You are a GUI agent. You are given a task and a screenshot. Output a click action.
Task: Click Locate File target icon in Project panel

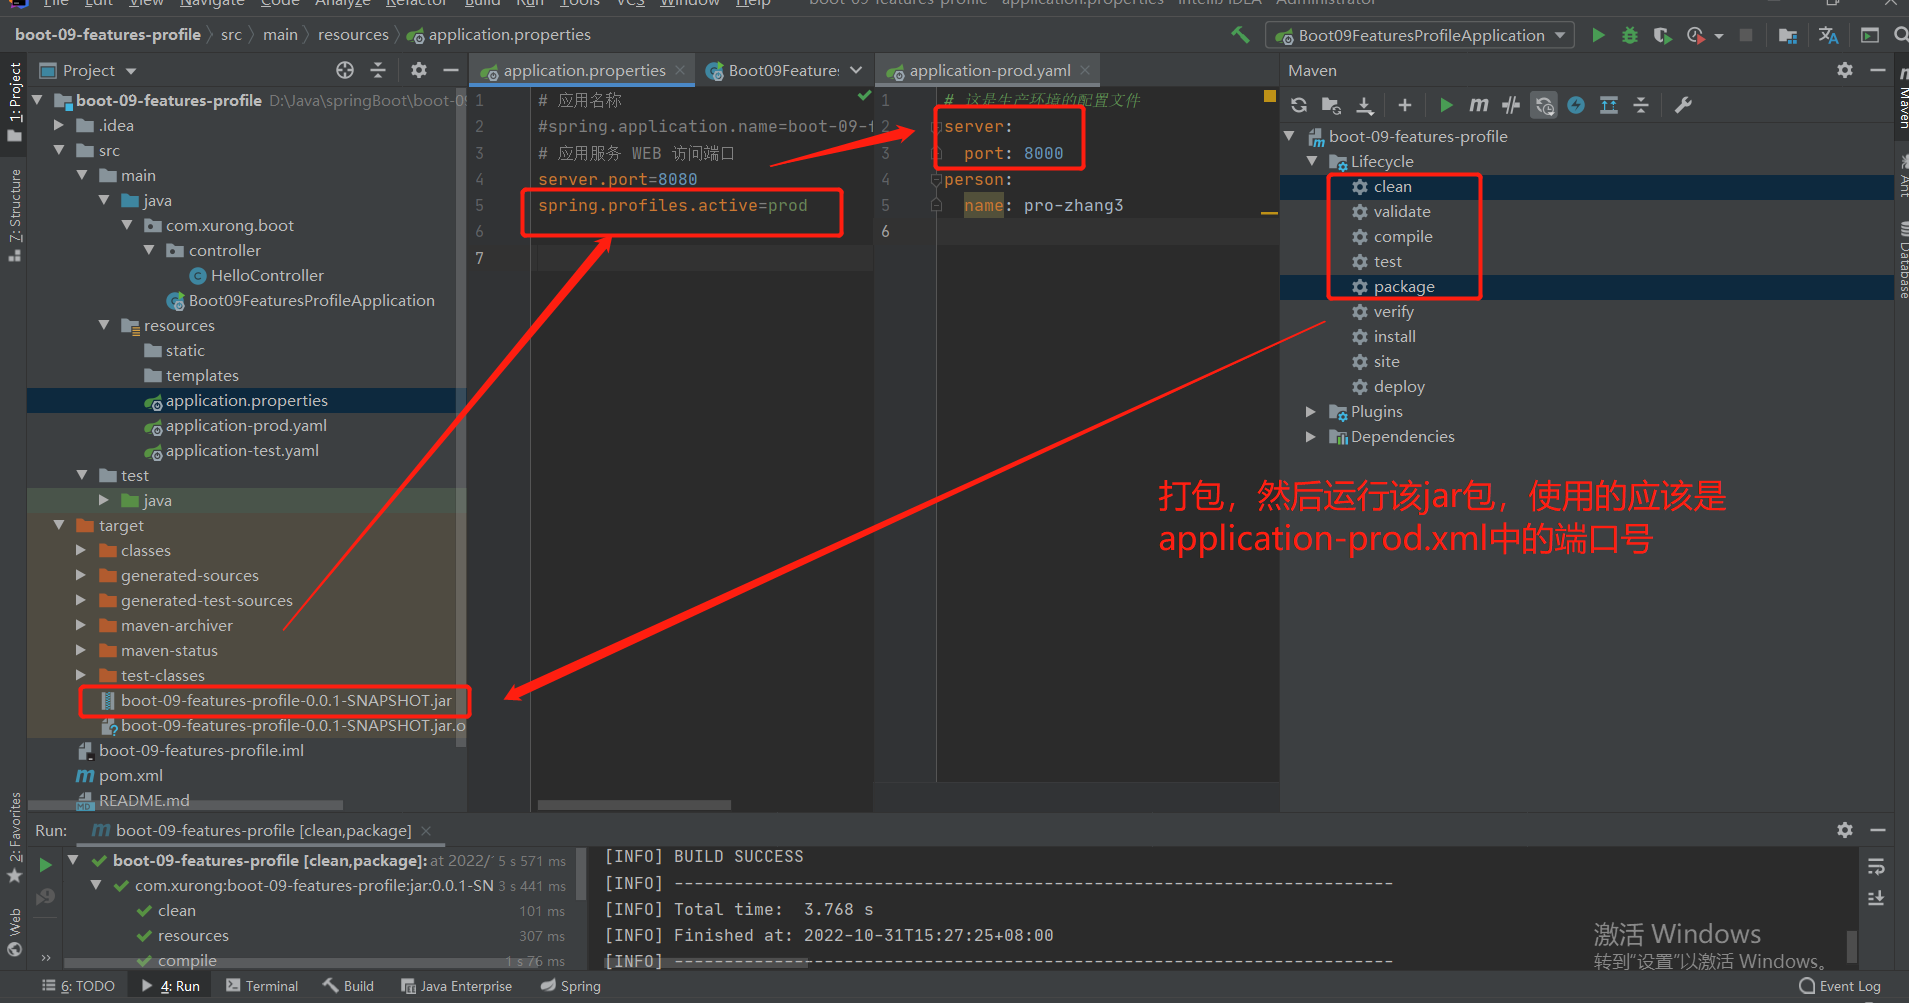point(345,70)
